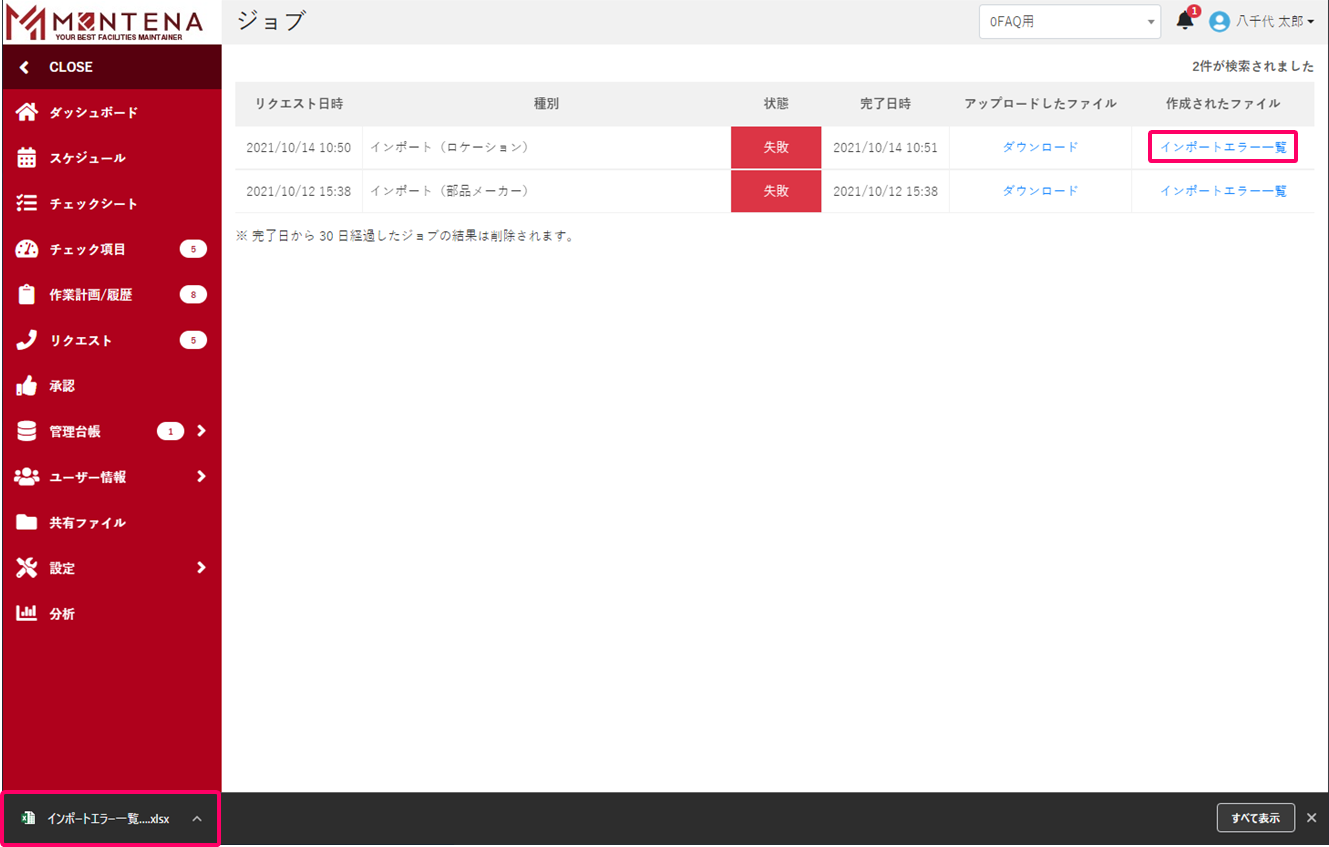The height and width of the screenshot is (847, 1329).
Task: Open the work plan clipboard icon
Action: (x=27, y=295)
